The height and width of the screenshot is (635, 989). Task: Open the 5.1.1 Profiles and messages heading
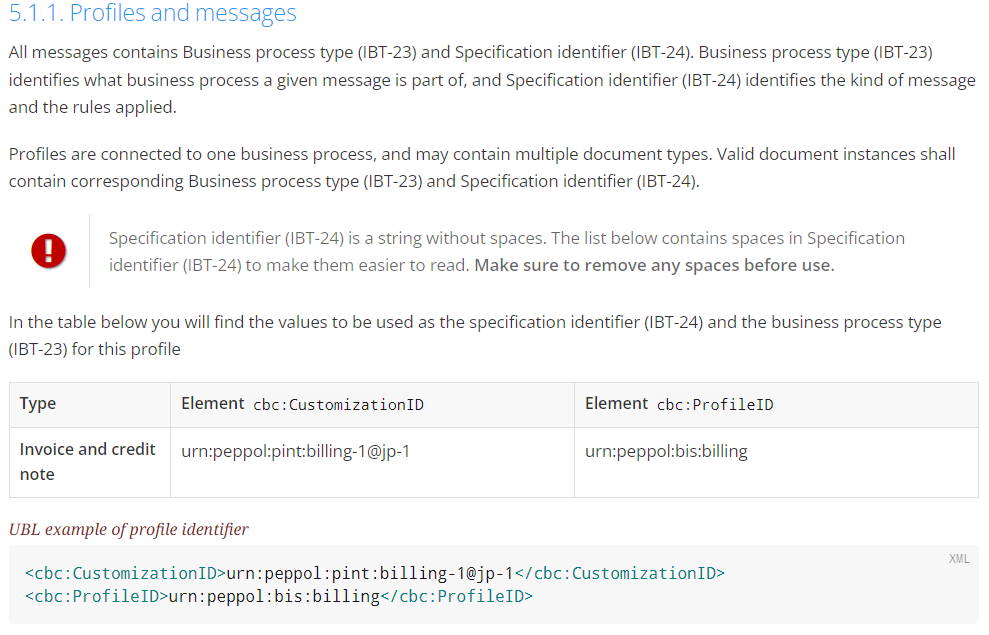point(153,13)
